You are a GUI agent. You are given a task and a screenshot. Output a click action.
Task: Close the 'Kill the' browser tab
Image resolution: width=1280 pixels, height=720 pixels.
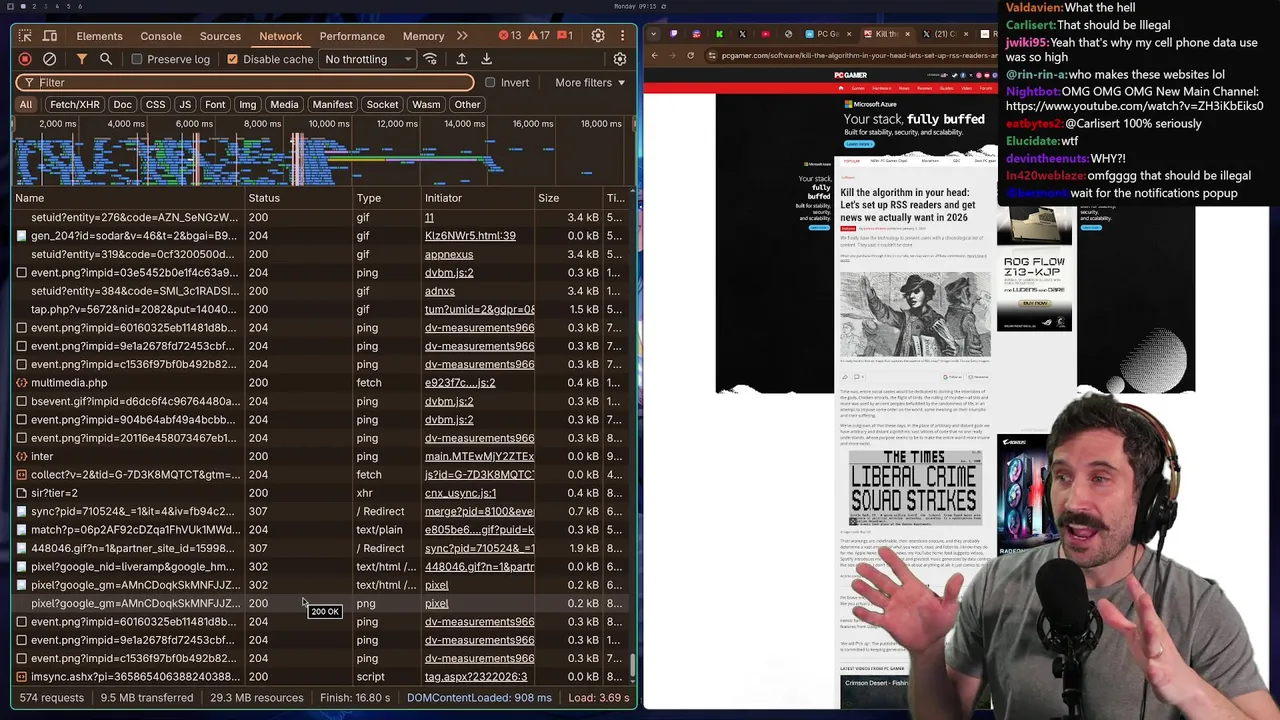[x=907, y=34]
